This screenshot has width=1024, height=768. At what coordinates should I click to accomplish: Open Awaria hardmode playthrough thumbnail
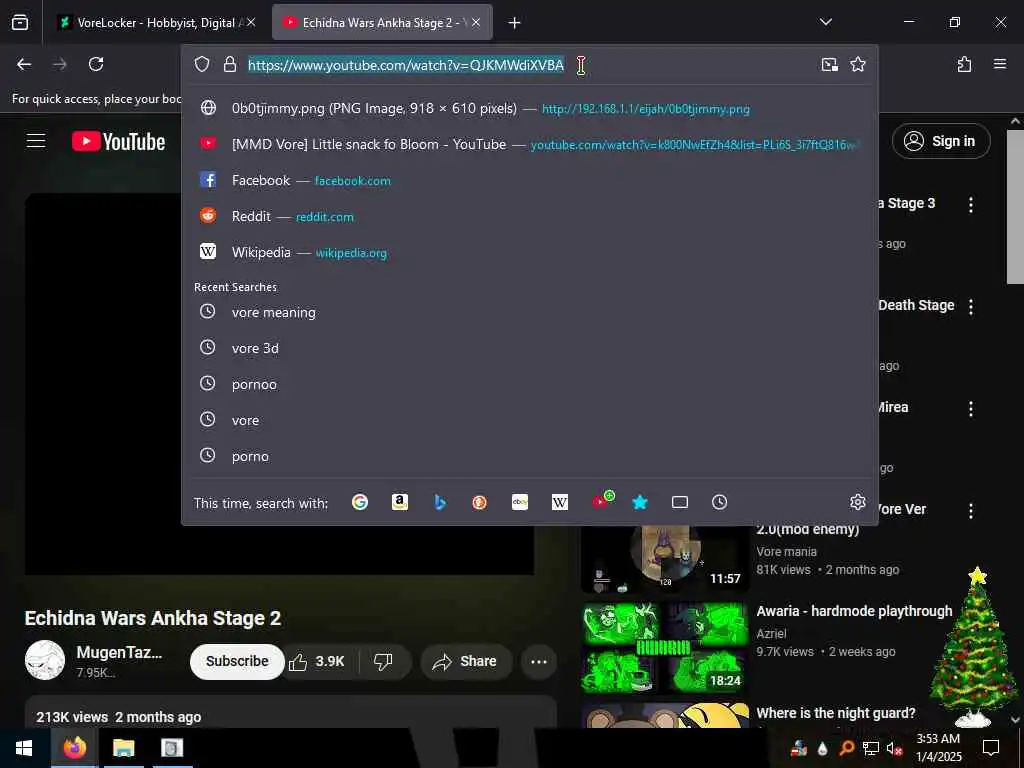click(665, 647)
